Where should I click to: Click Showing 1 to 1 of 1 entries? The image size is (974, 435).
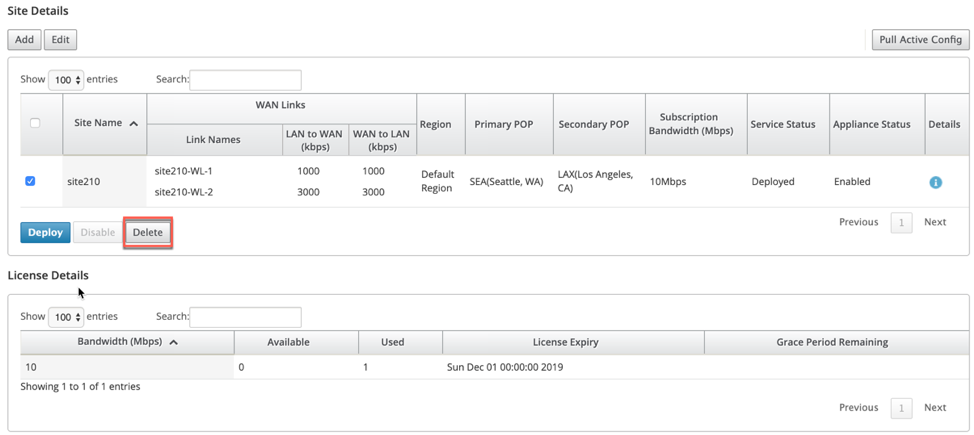80,387
